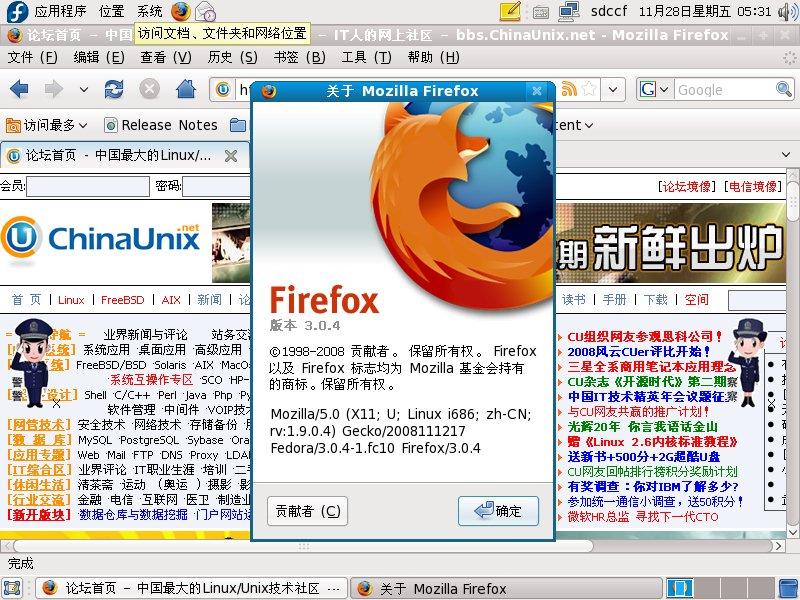Click the trash applet at bottom right
The width and height of the screenshot is (800, 600).
tap(789, 588)
